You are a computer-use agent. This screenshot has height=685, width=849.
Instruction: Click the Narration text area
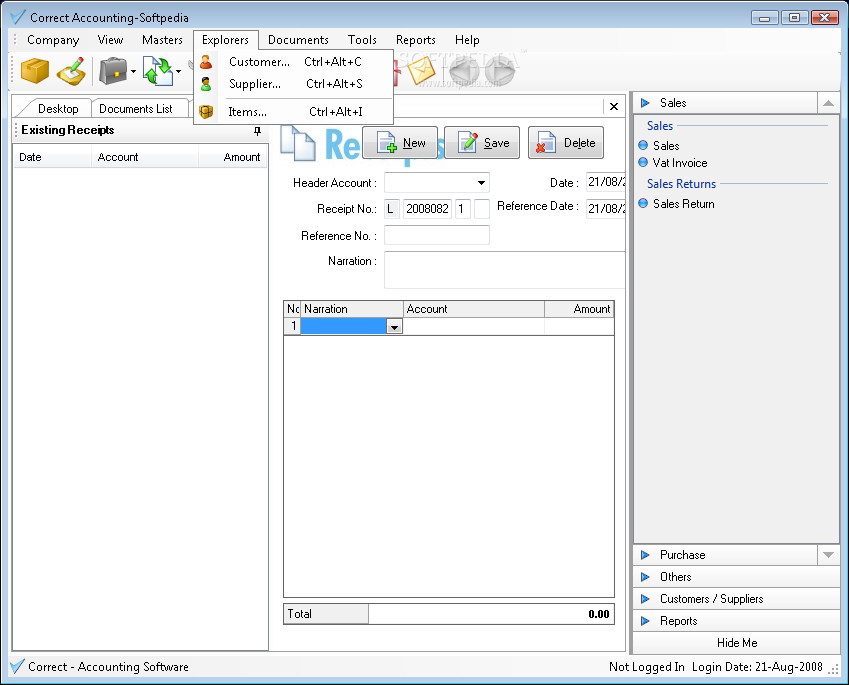[505, 270]
